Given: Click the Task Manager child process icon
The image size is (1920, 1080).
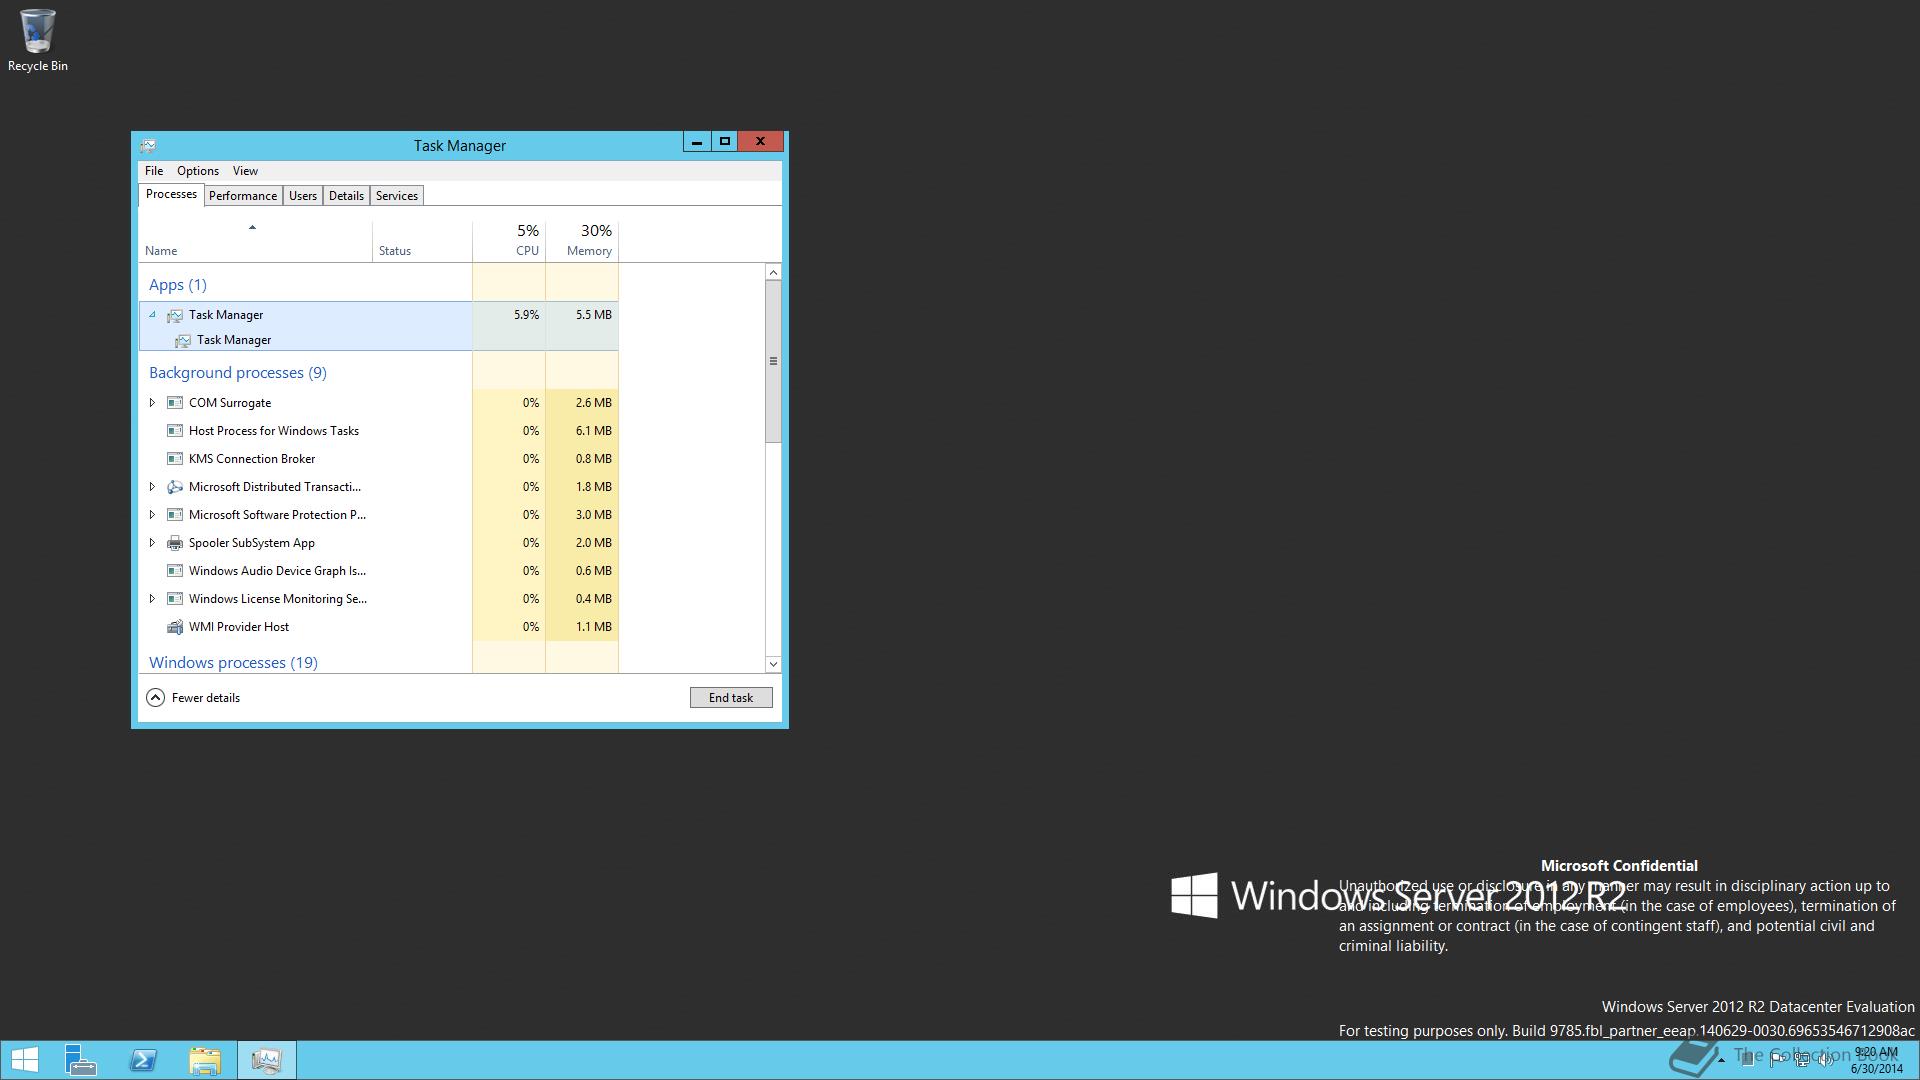Looking at the screenshot, I should tap(183, 340).
